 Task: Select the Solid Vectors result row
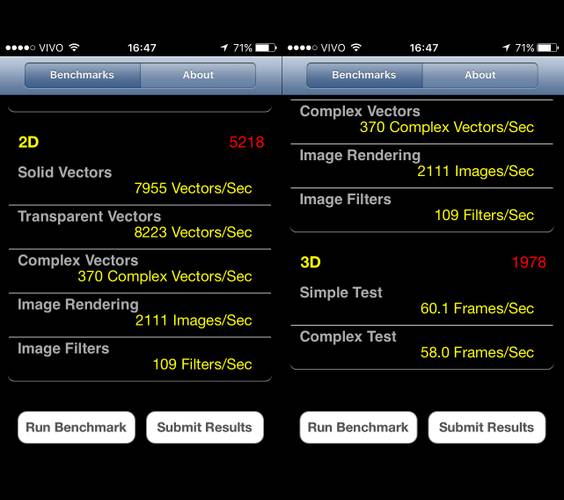[140, 181]
